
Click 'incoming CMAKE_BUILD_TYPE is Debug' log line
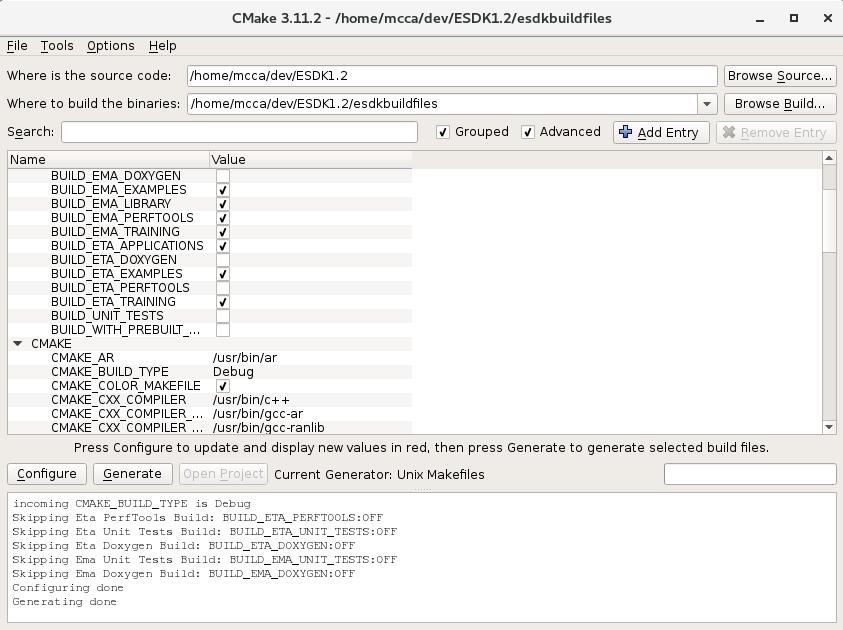tap(132, 504)
